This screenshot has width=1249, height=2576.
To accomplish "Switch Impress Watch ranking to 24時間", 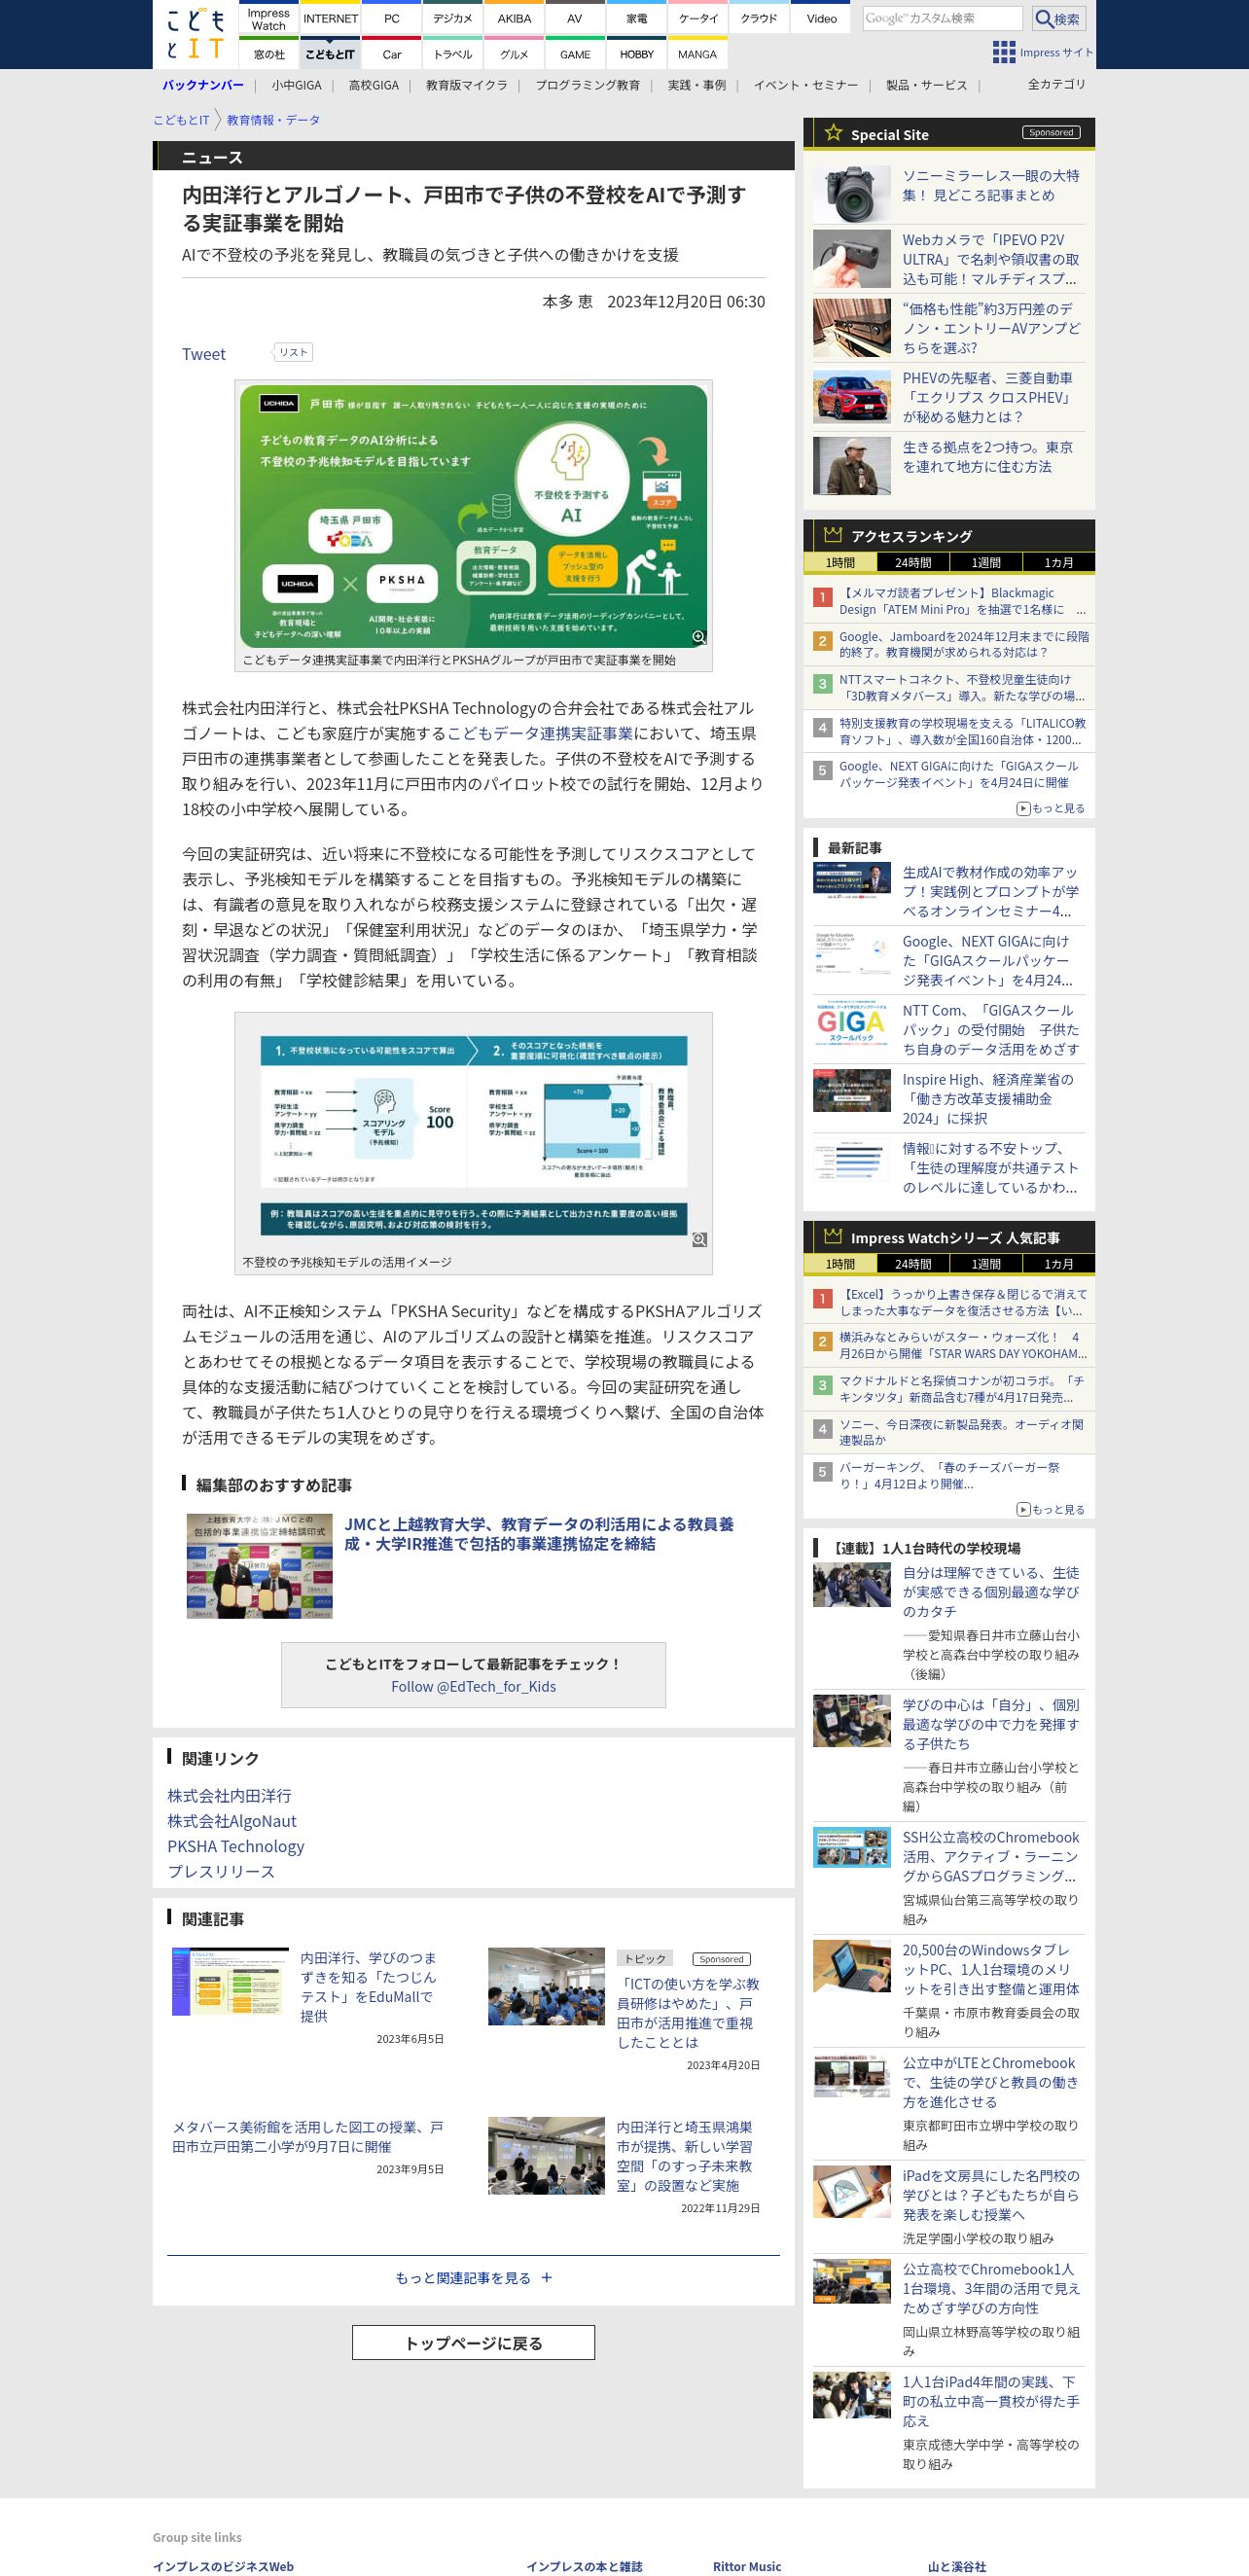I will coord(912,1264).
